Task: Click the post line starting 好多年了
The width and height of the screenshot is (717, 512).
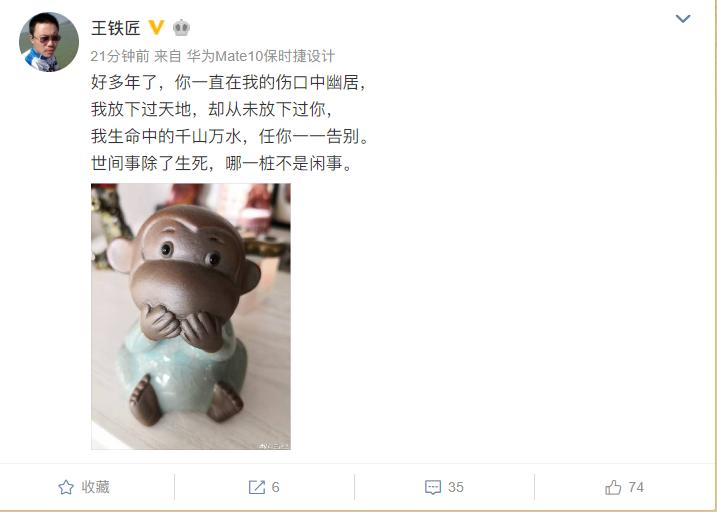Action: click(x=228, y=83)
